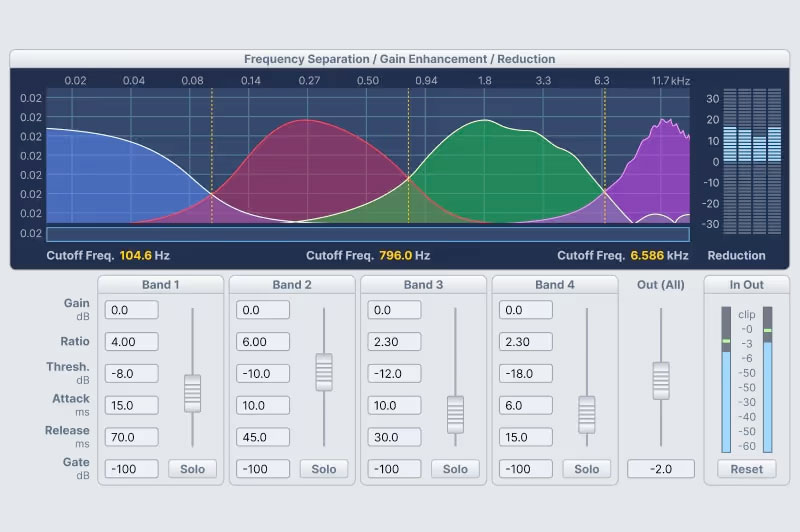
Task: Click the Band 1 Gain input field
Action: (132, 310)
